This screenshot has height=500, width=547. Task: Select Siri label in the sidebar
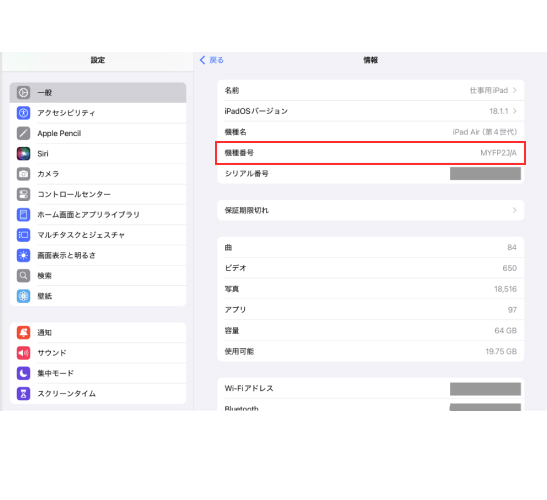(43, 154)
